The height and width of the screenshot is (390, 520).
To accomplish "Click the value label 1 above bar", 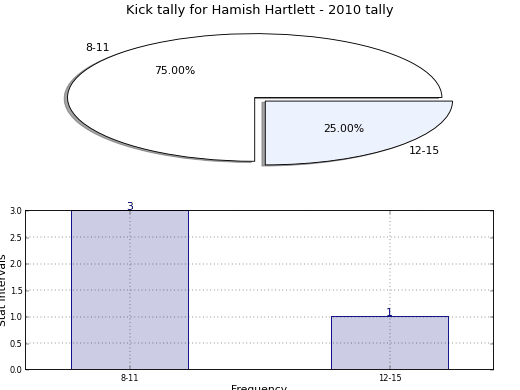I will point(389,312).
